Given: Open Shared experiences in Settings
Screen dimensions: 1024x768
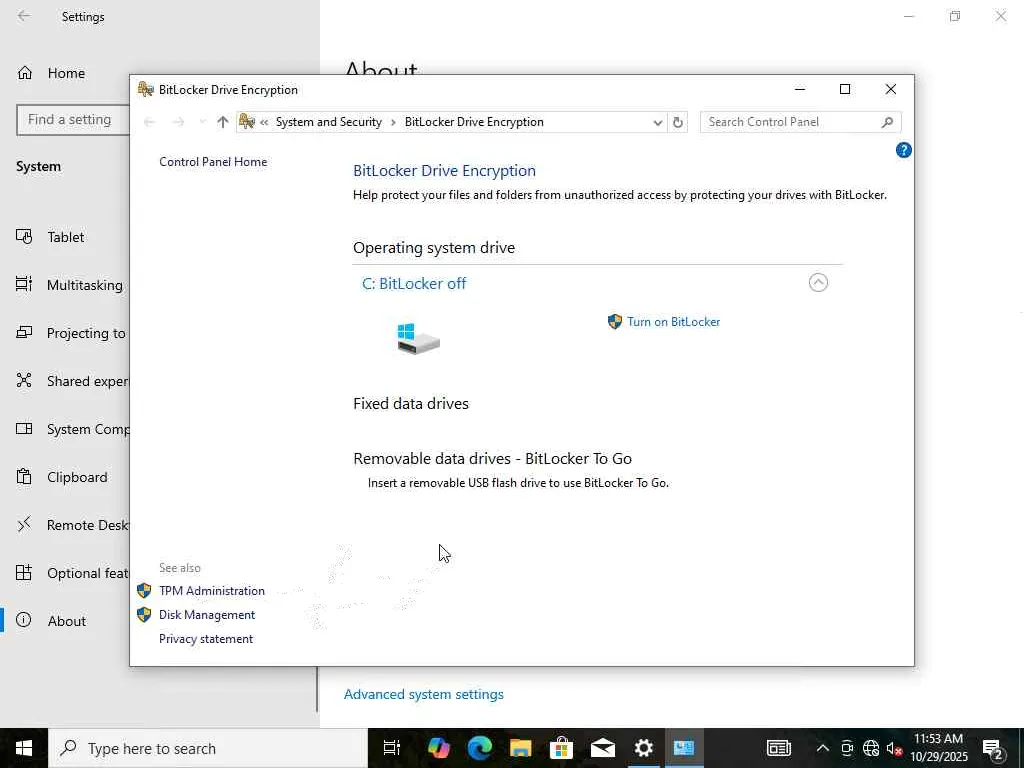Looking at the screenshot, I should pyautogui.click(x=72, y=381).
